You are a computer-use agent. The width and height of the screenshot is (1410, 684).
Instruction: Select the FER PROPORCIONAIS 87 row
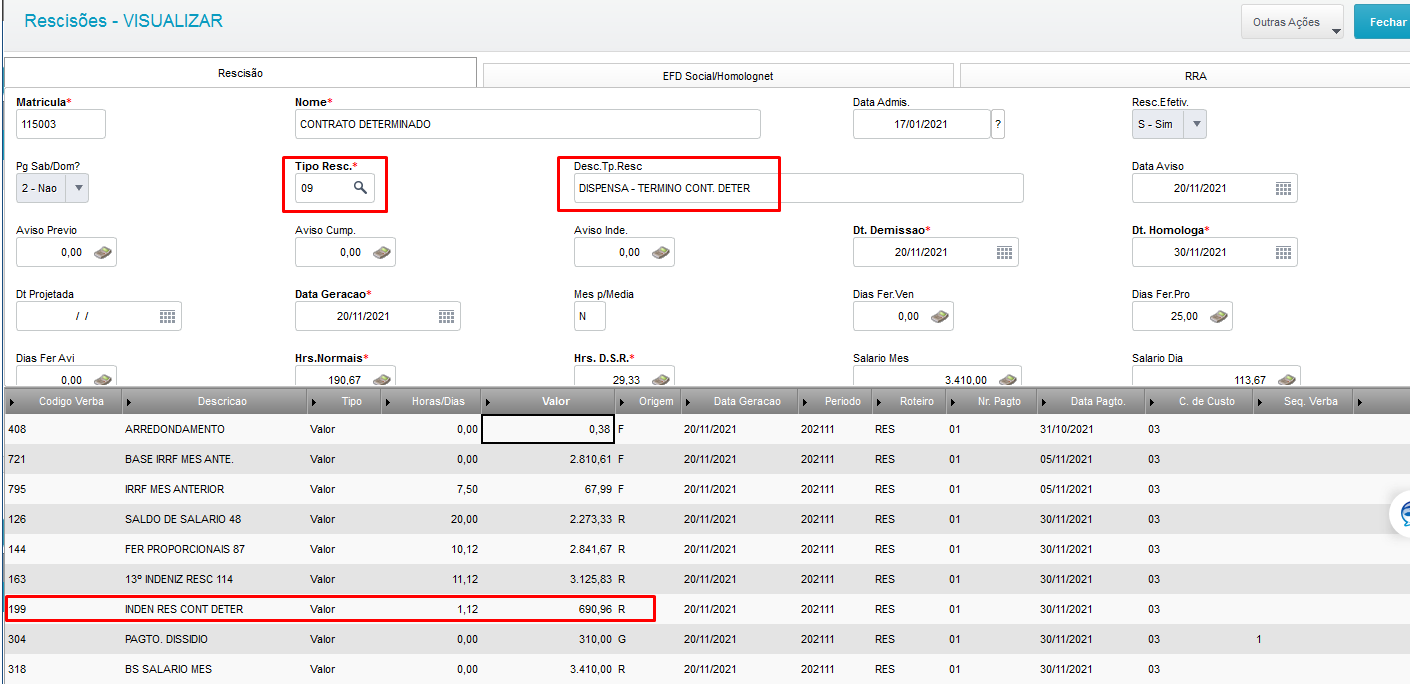(705, 549)
